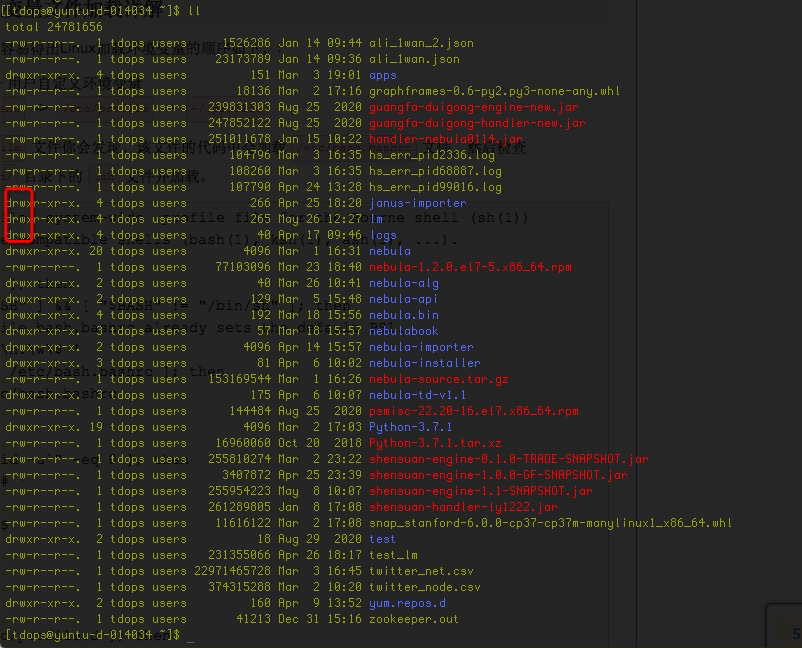Click nebula-source.tar.gz file name

point(438,379)
